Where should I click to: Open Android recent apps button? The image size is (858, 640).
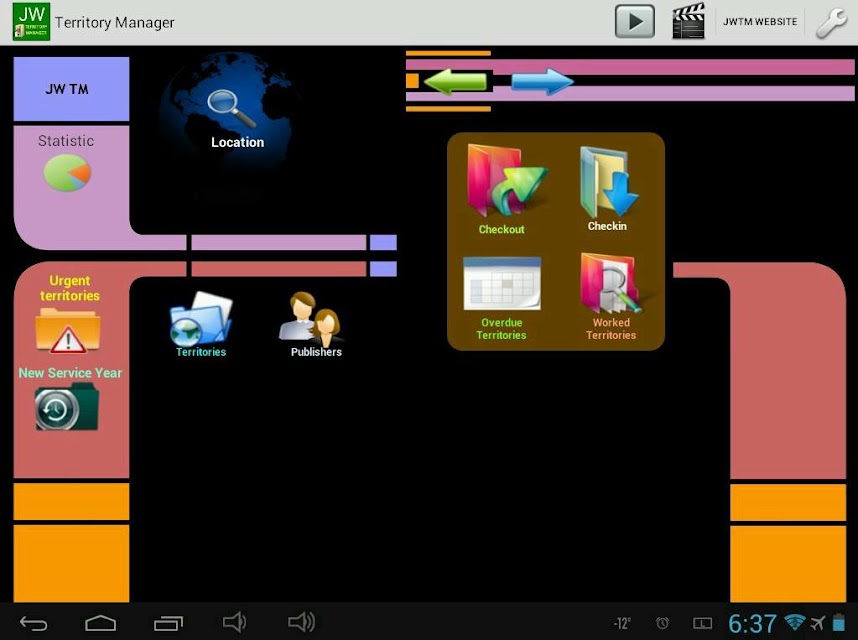coord(169,622)
